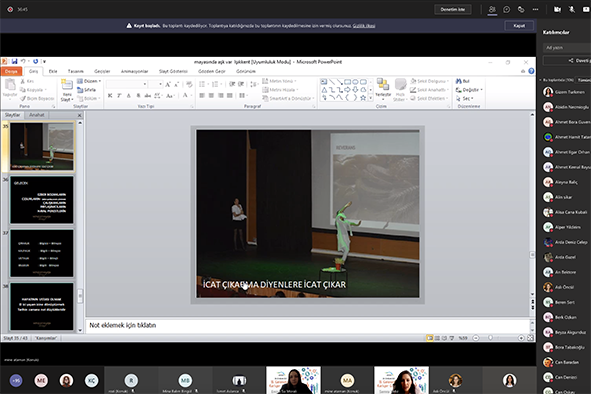
Task: Toggle bold formatting
Action: coord(110,96)
